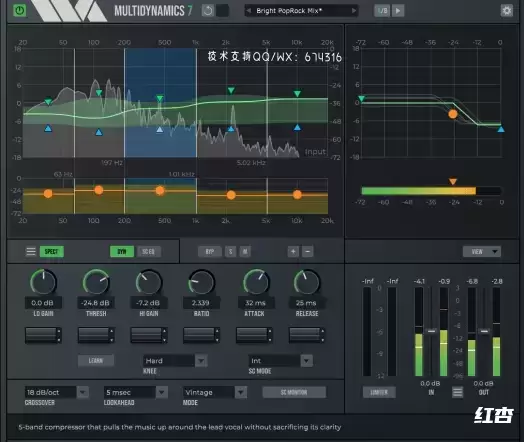Open the KNEE dropdown showing Hard
Screen dimensions: 524x442
(175, 361)
